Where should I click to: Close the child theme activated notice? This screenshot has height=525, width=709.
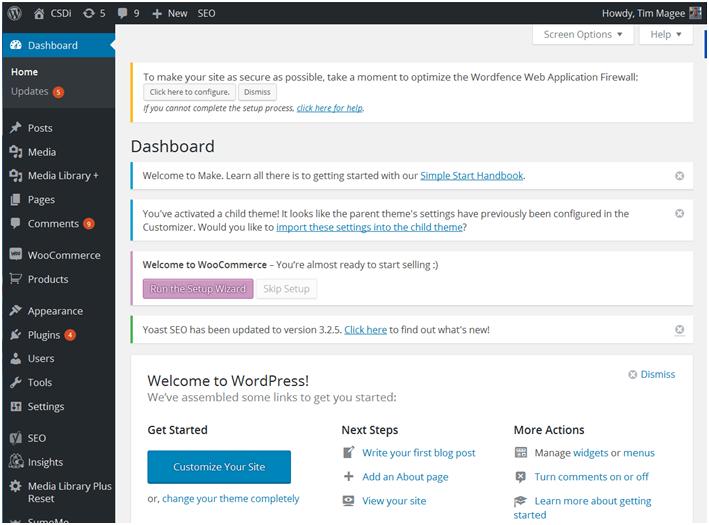[x=679, y=213]
